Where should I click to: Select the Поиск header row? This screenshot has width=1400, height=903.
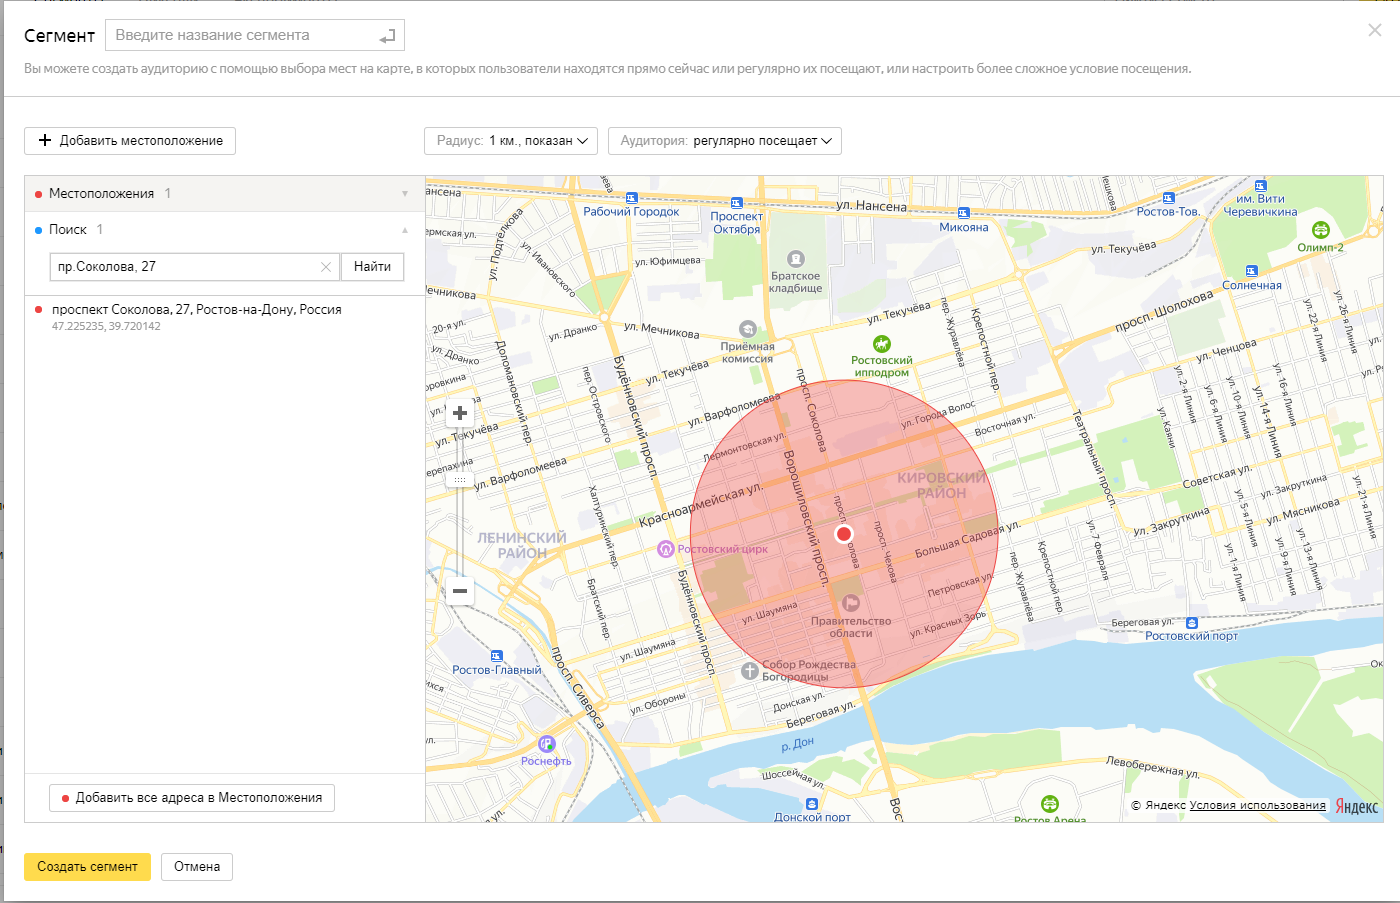[225, 230]
